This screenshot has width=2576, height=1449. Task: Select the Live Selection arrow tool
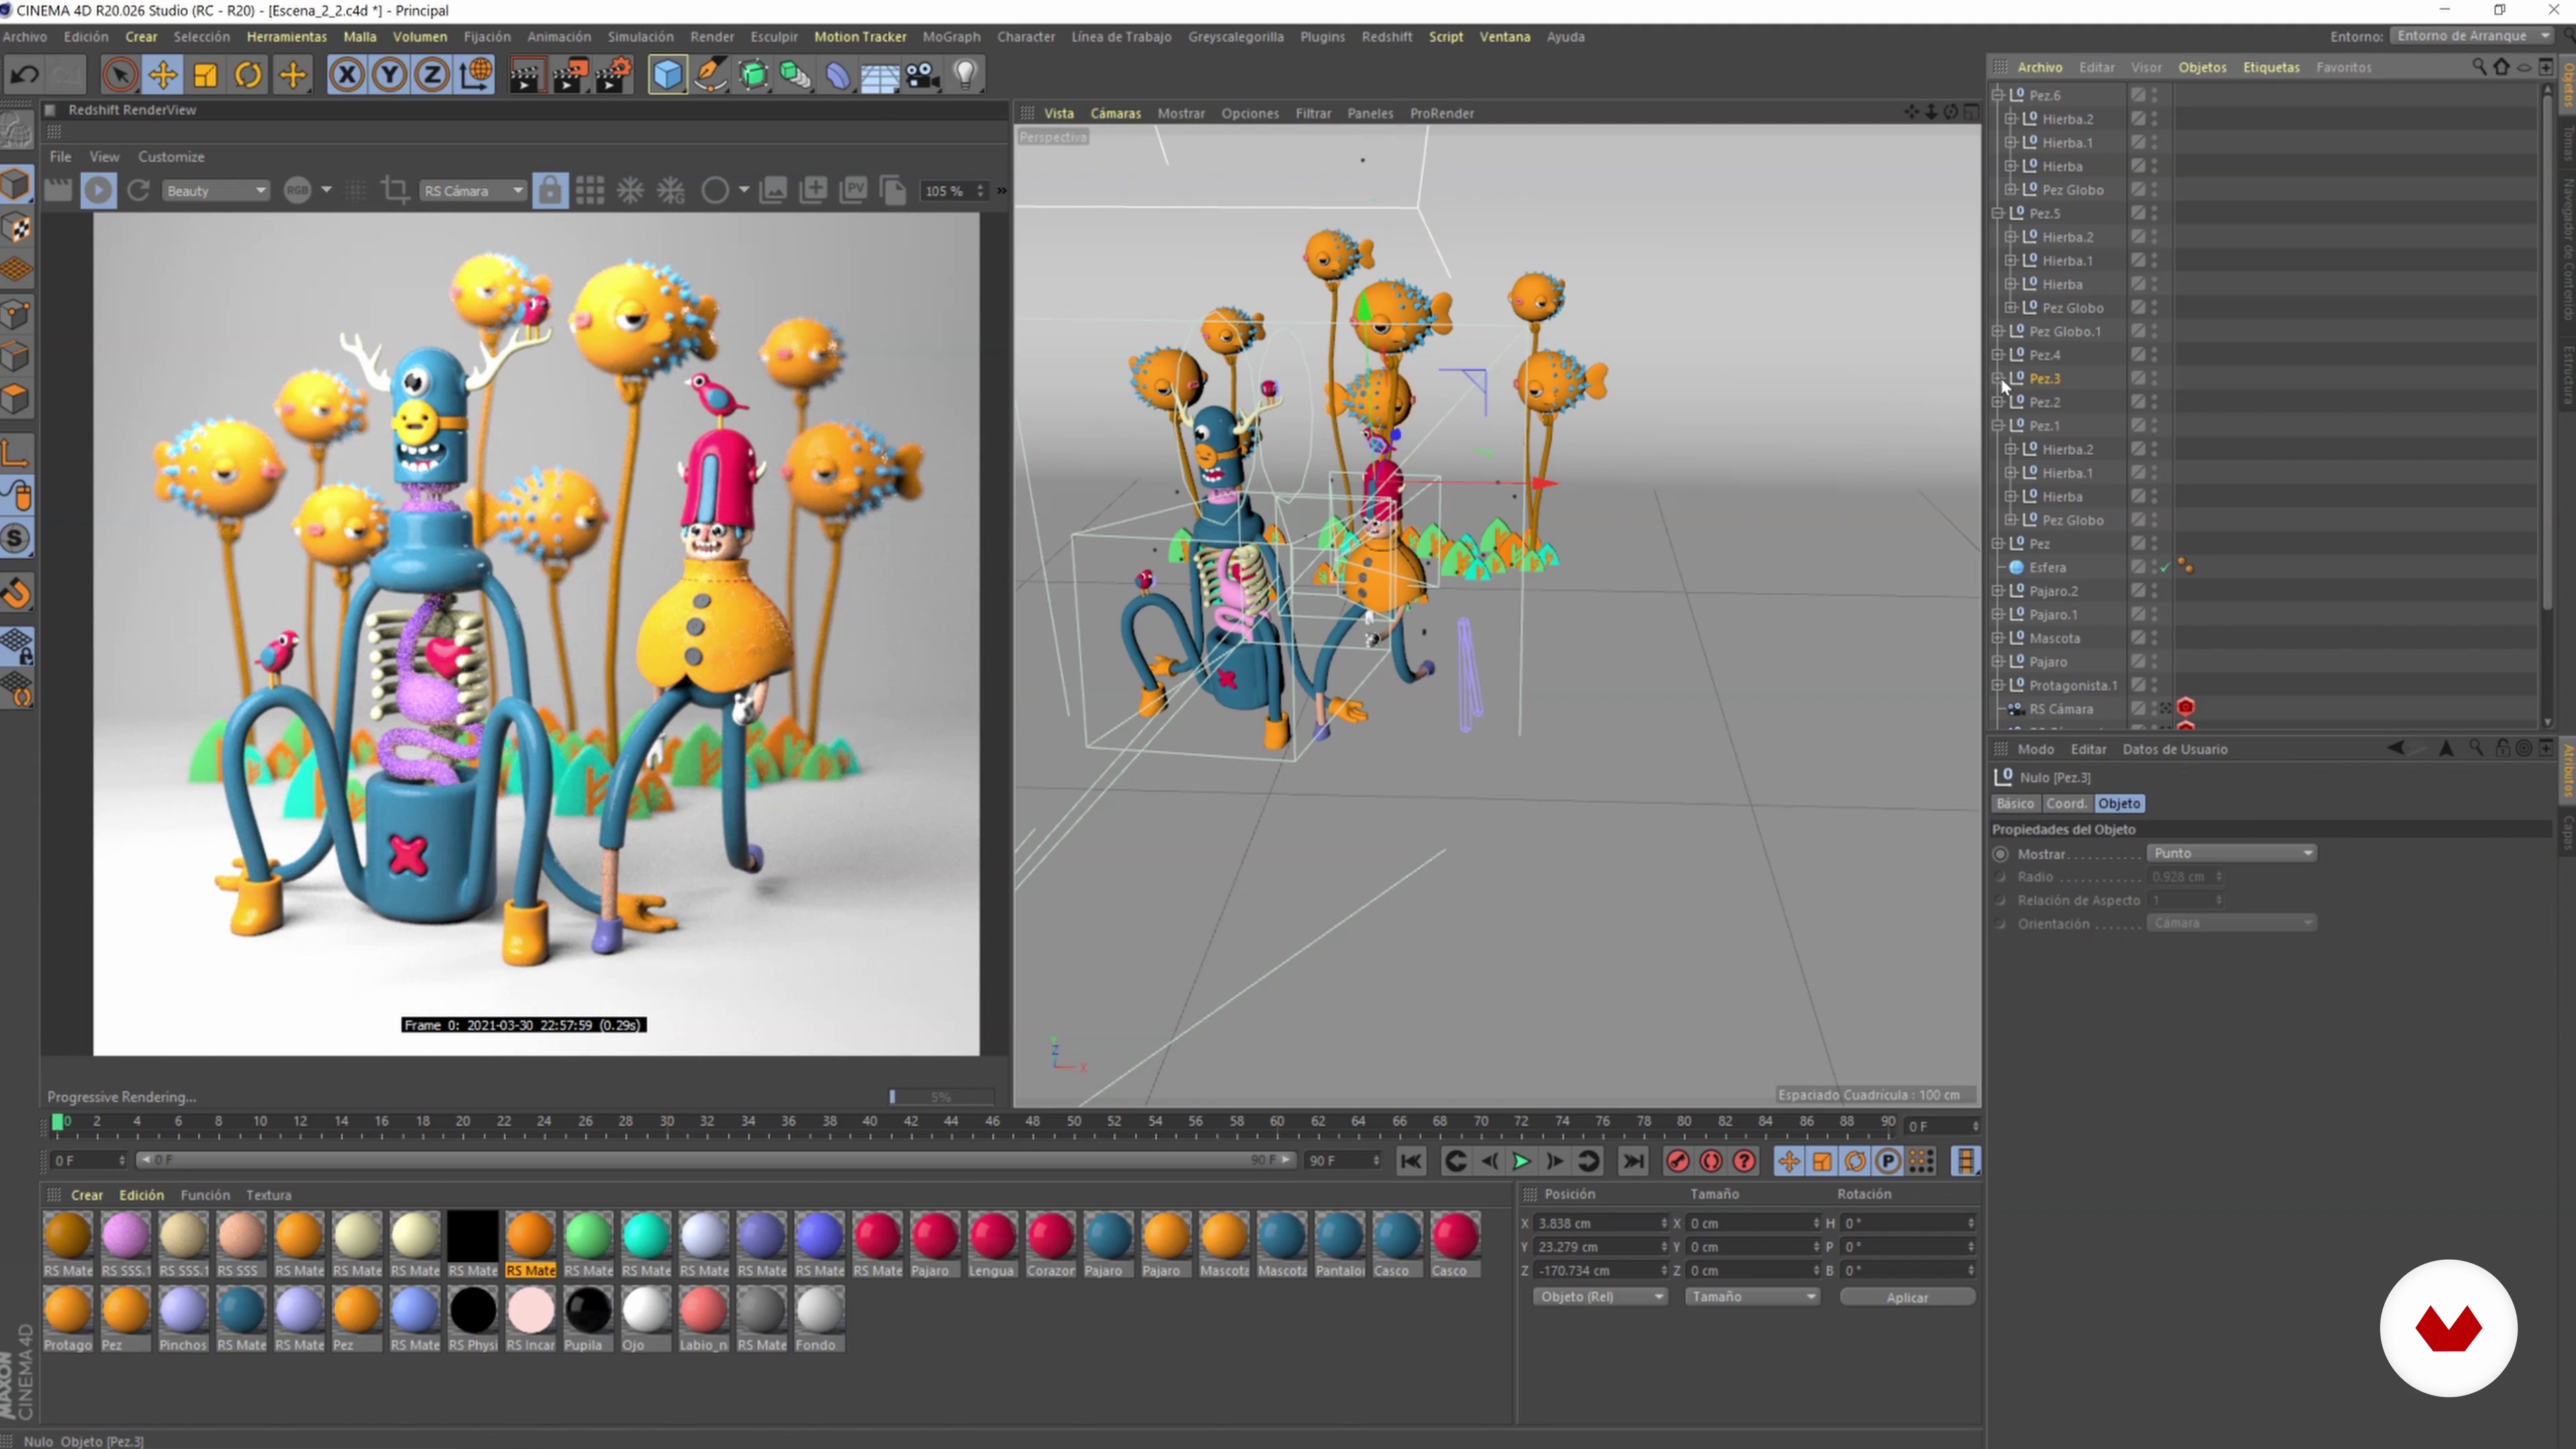pos(120,75)
